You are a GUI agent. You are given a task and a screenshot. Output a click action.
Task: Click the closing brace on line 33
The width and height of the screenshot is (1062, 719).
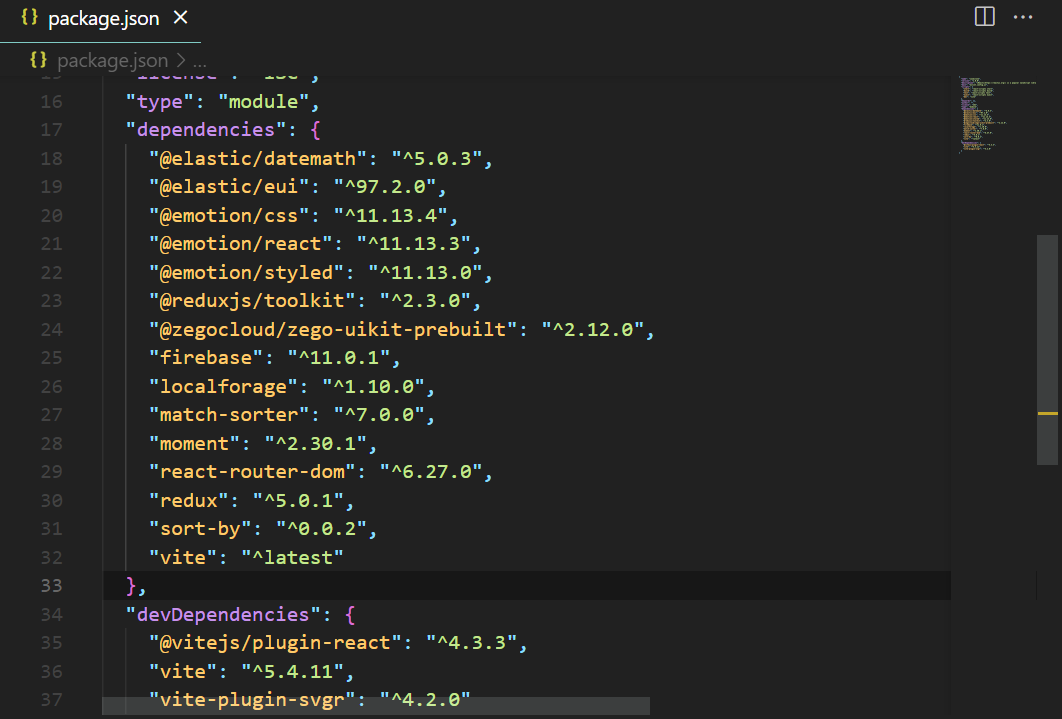[x=132, y=586]
